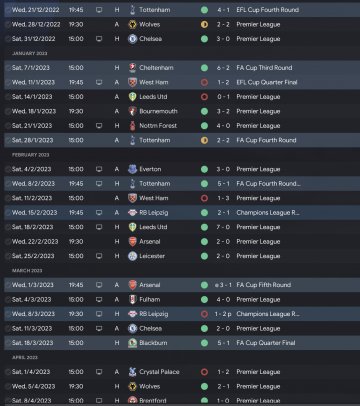Click the Everton crest icon
Screen dimensions: 360x406
133,169
